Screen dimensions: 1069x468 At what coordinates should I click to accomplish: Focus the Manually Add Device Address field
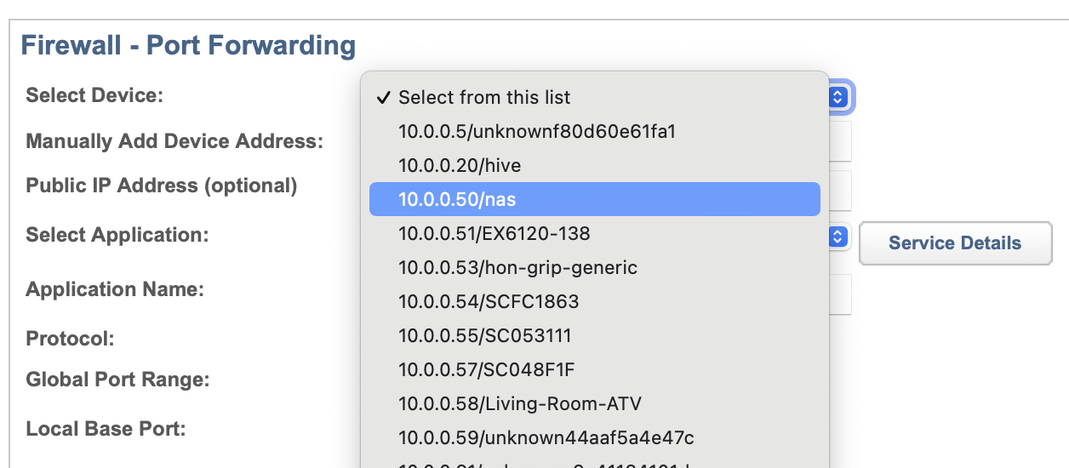coord(840,141)
